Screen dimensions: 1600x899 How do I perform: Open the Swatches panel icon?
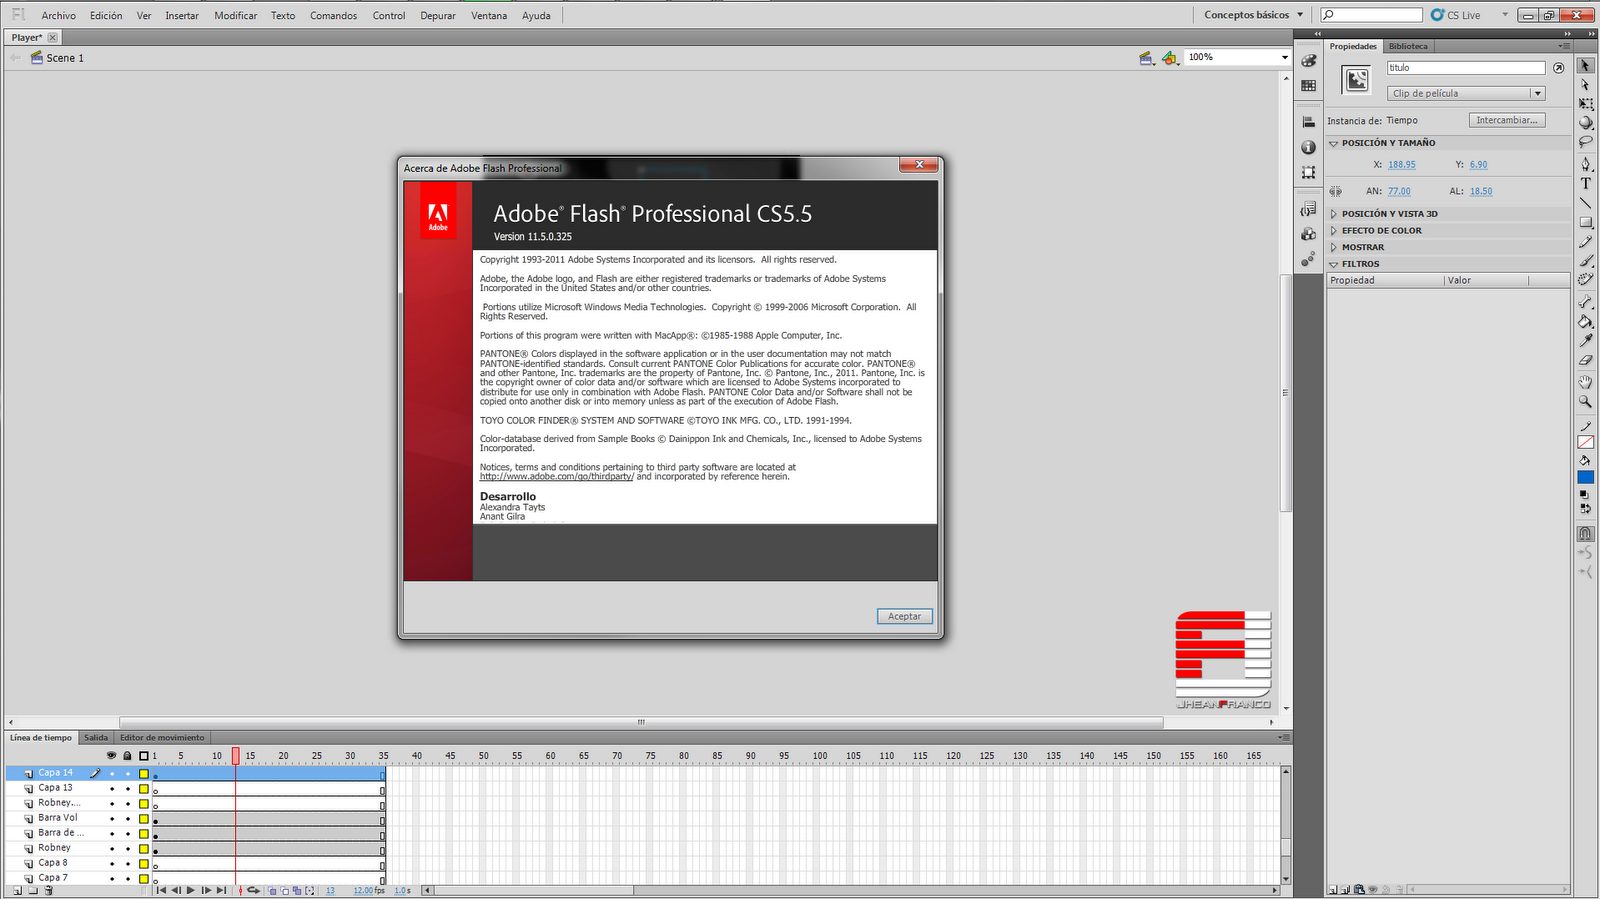(1308, 86)
